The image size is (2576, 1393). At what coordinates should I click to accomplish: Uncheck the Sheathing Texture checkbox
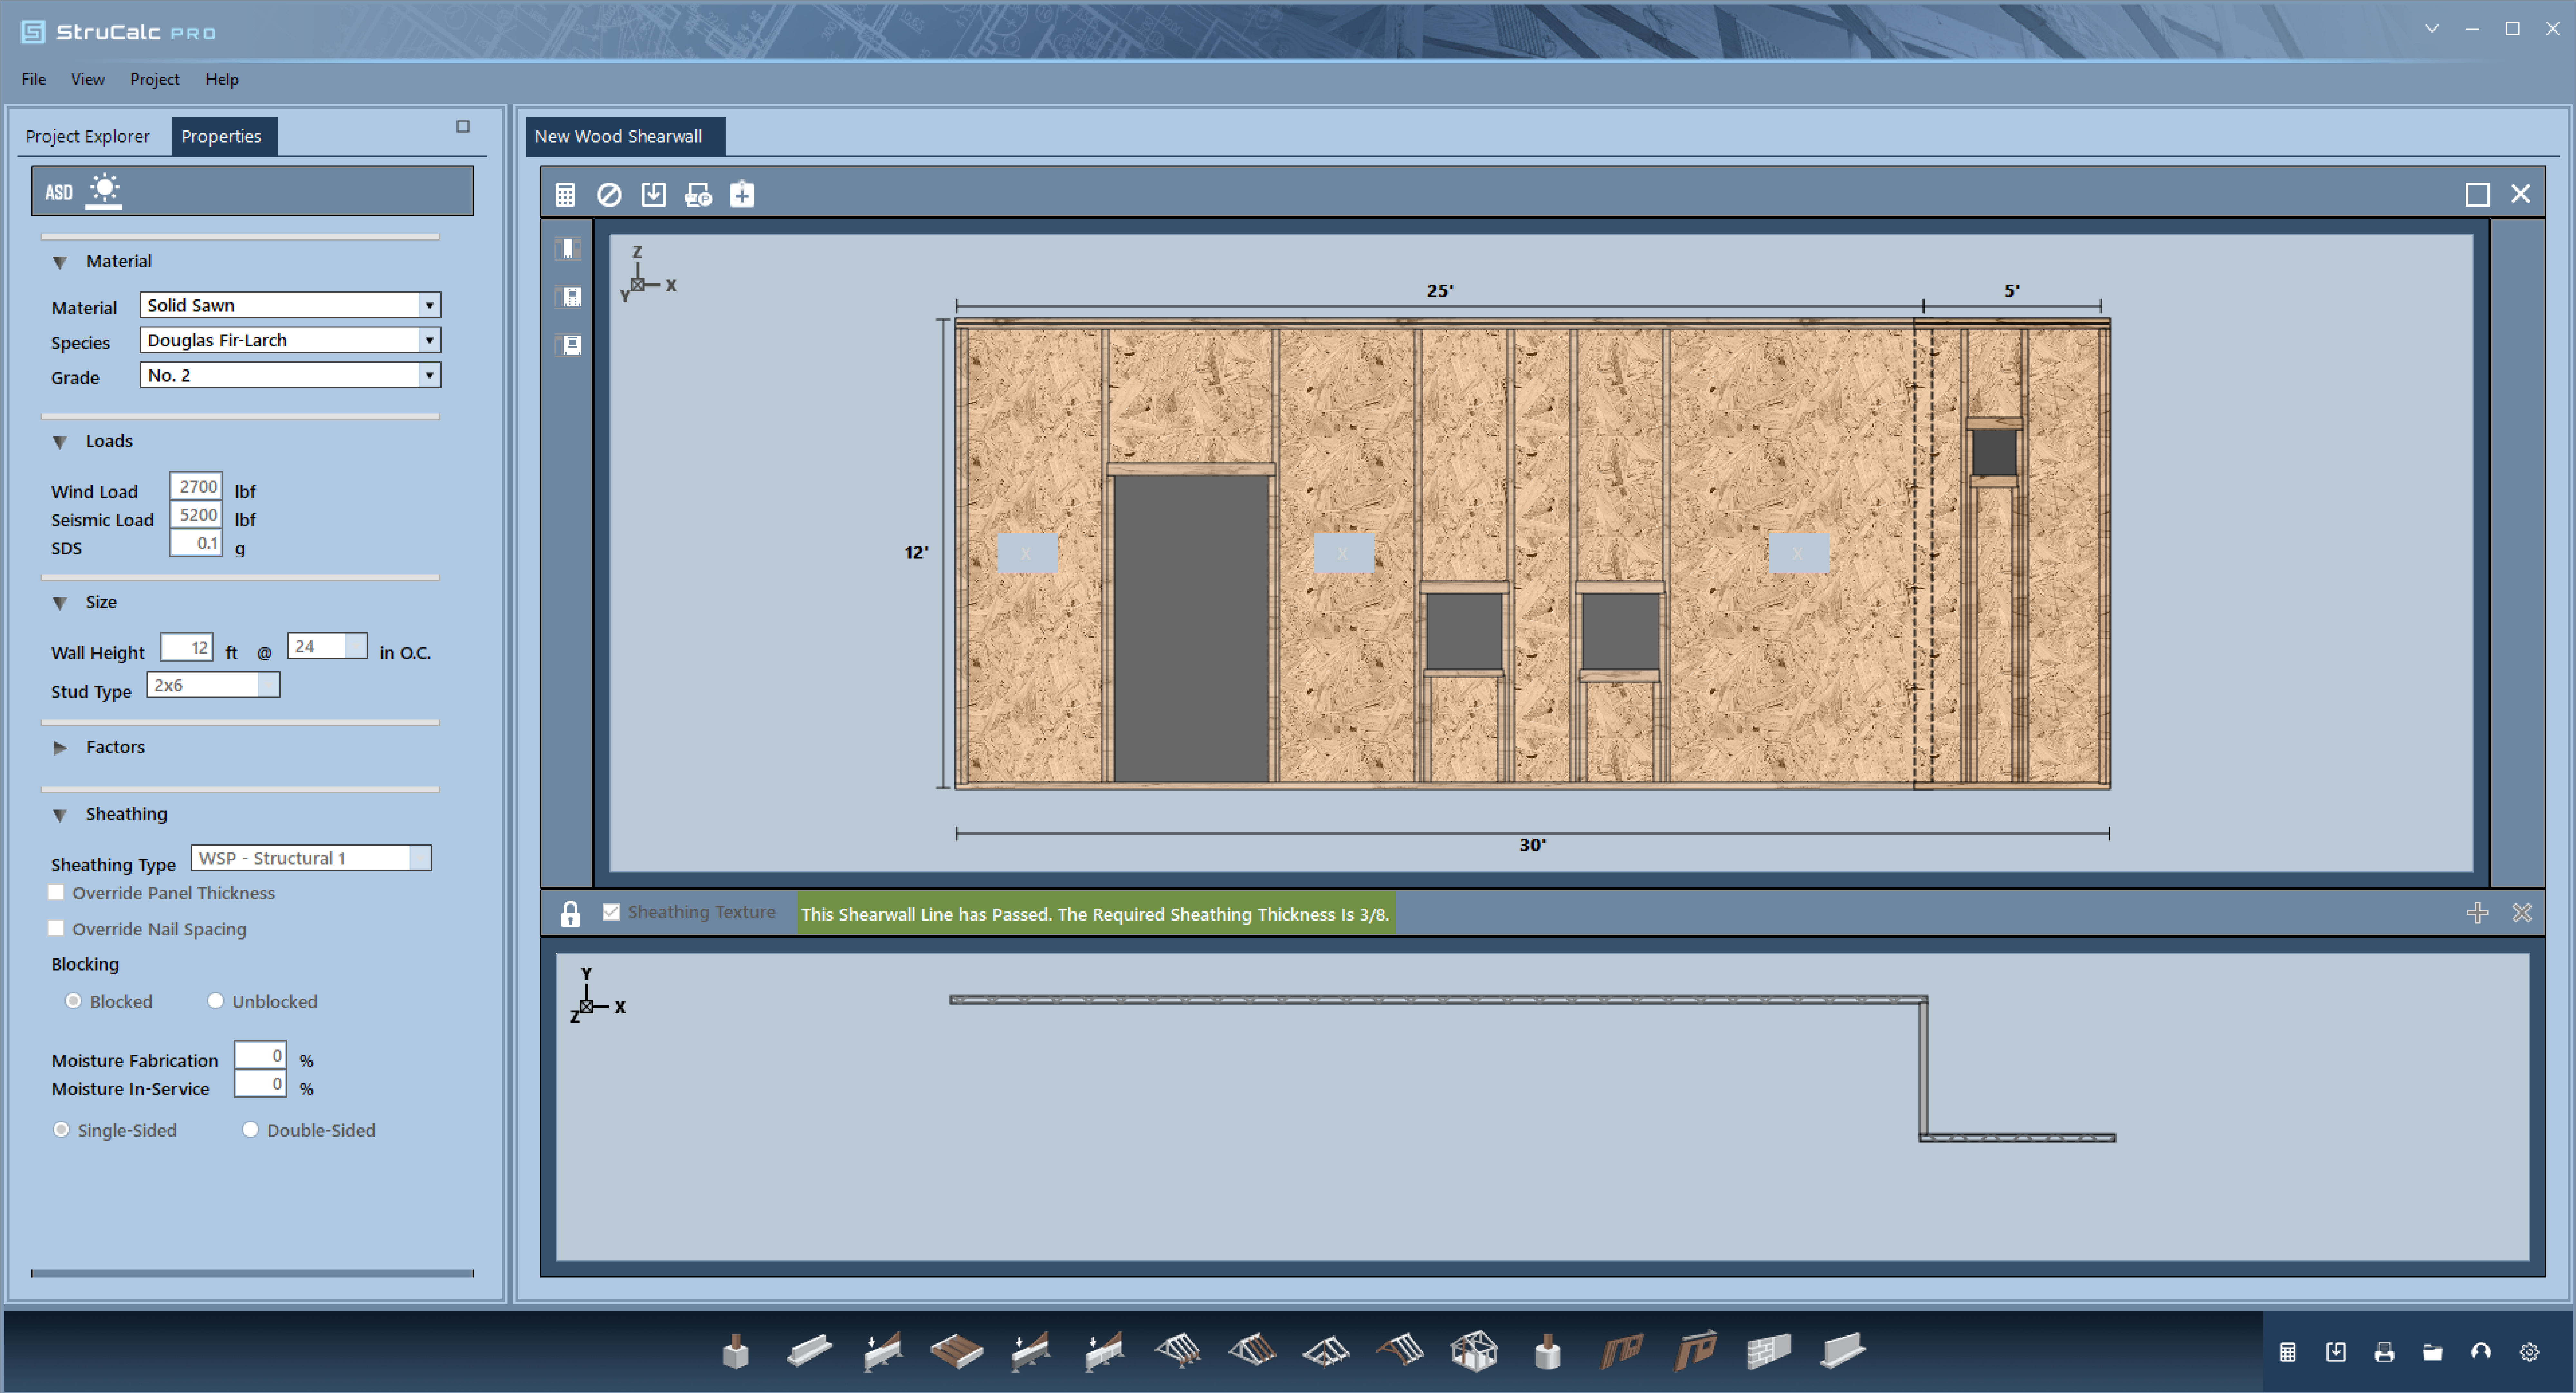click(611, 912)
